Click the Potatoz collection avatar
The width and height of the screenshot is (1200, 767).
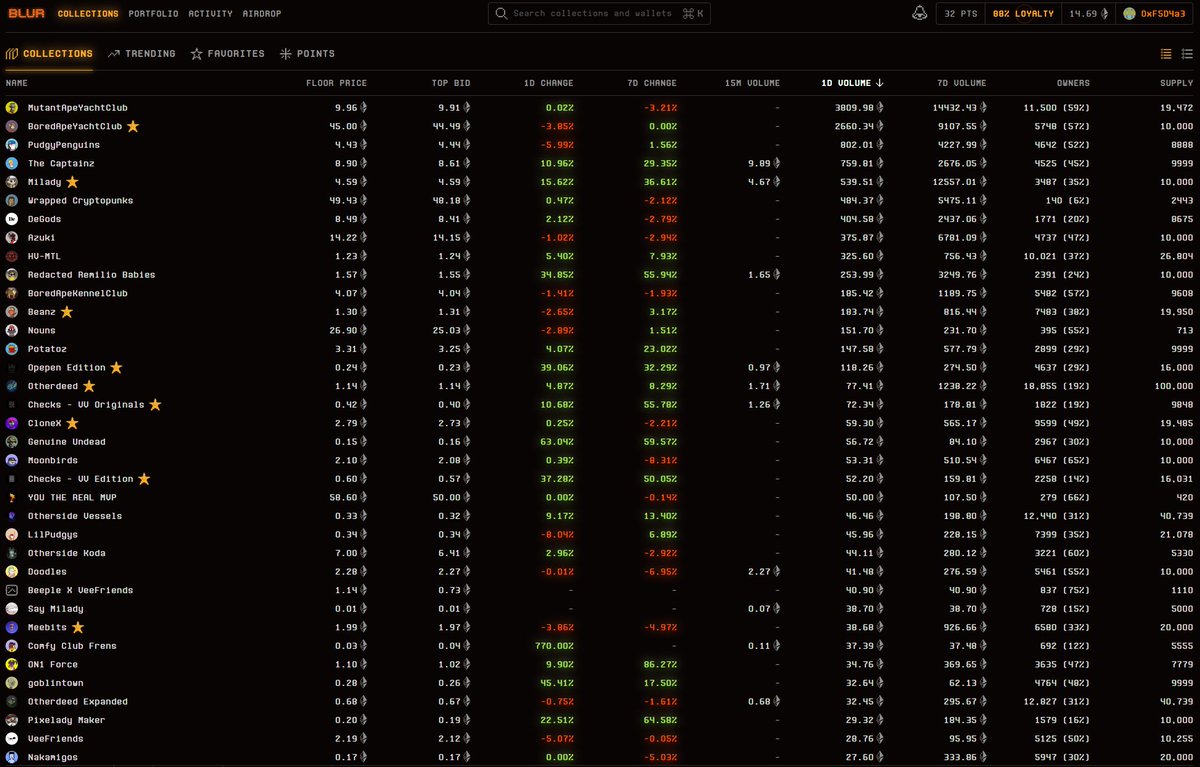(x=12, y=349)
